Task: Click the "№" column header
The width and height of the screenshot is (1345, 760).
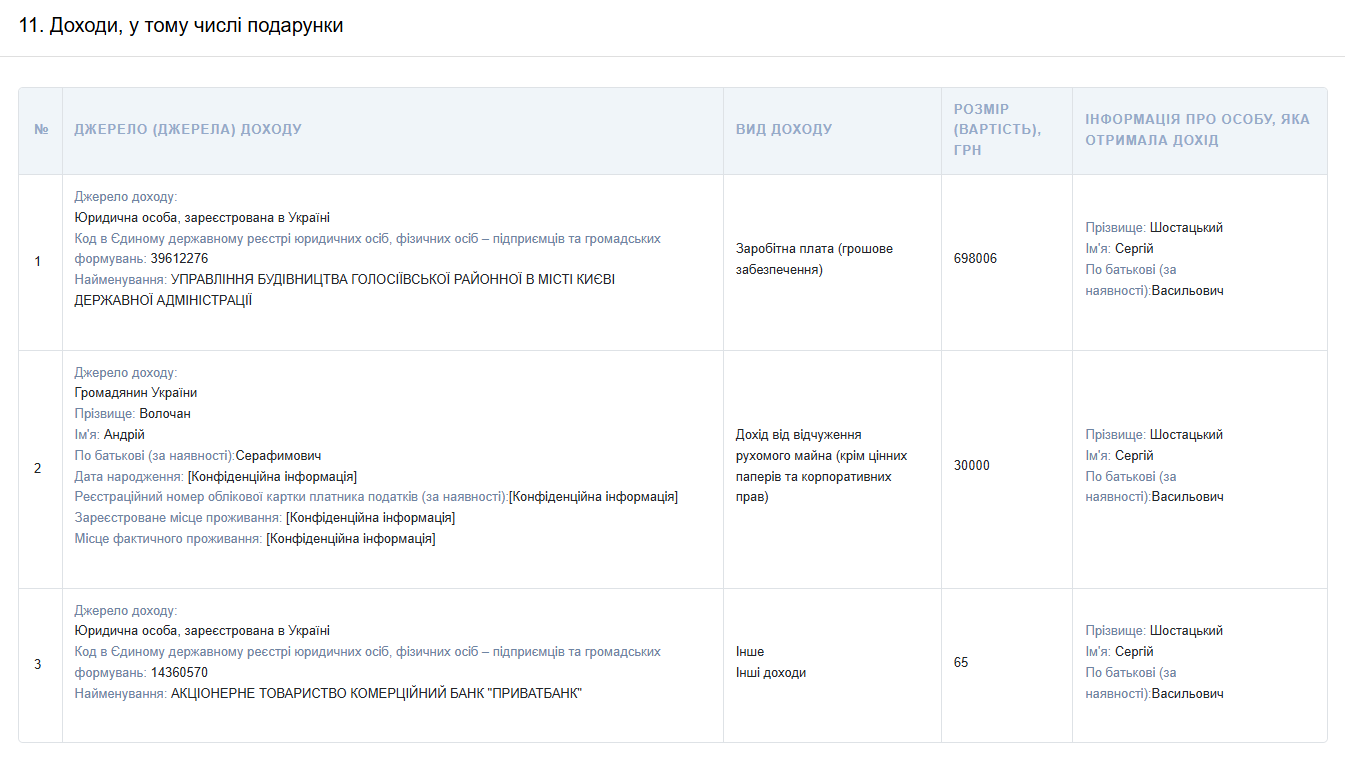Action: (x=41, y=130)
